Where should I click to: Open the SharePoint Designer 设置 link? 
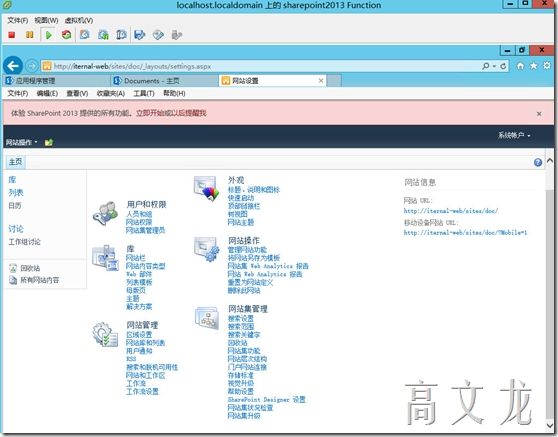(267, 400)
